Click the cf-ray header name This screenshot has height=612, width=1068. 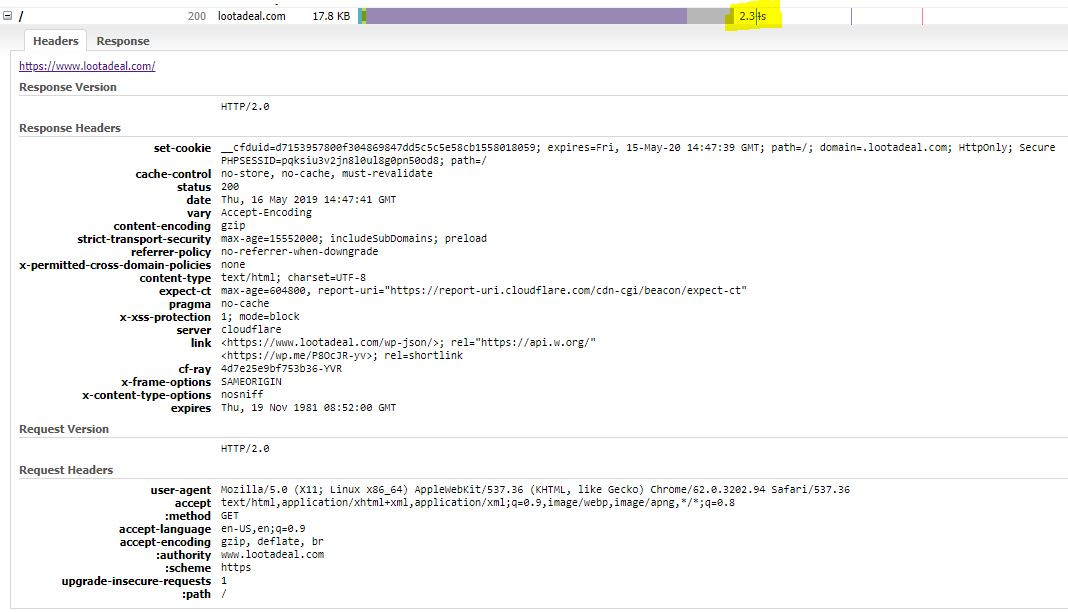tap(195, 369)
